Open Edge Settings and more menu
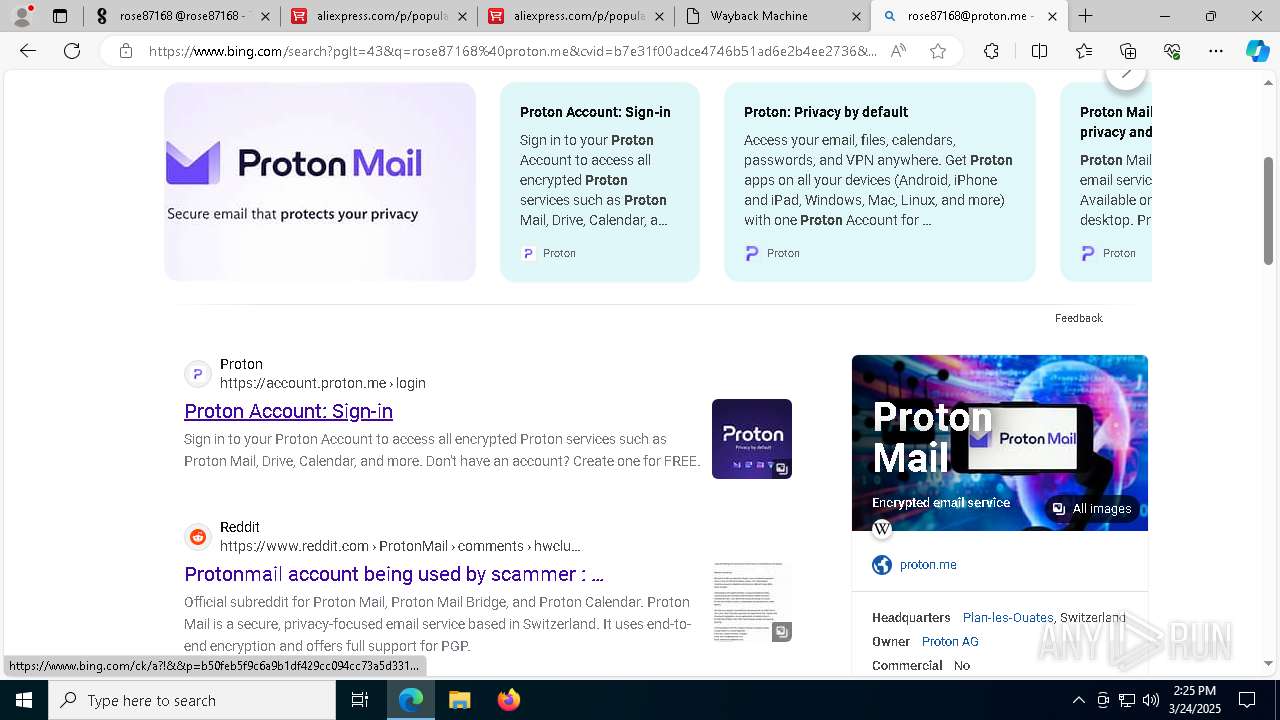The height and width of the screenshot is (720, 1280). point(1216,51)
